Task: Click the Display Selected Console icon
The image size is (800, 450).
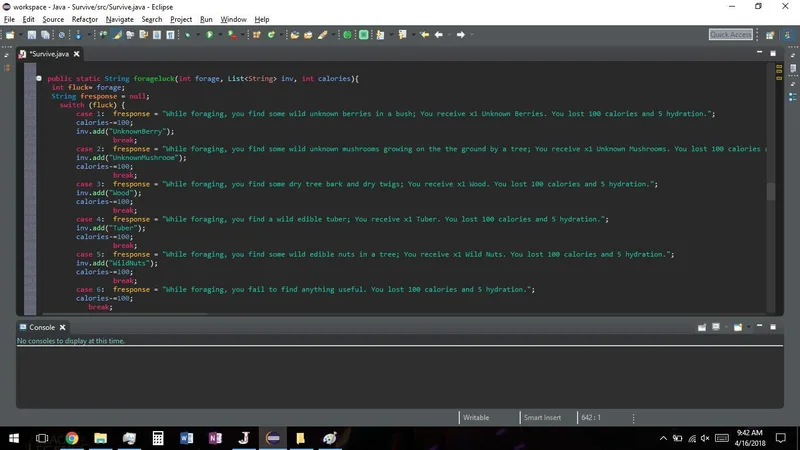Action: (716, 327)
